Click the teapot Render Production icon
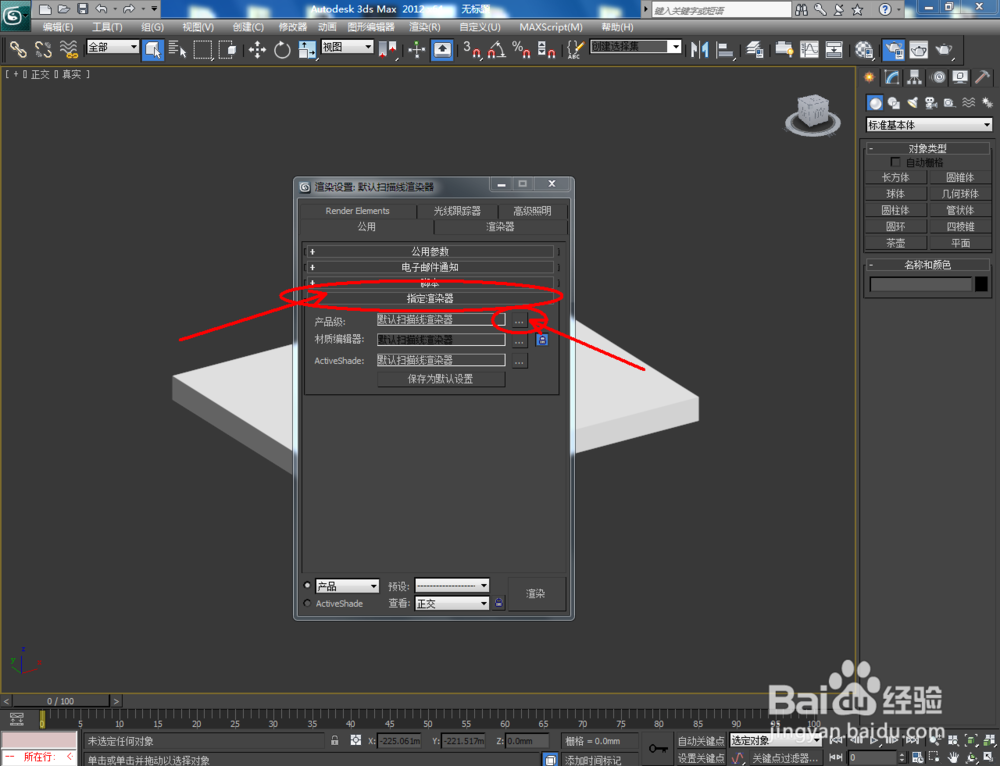The height and width of the screenshot is (766, 1000). 943,49
